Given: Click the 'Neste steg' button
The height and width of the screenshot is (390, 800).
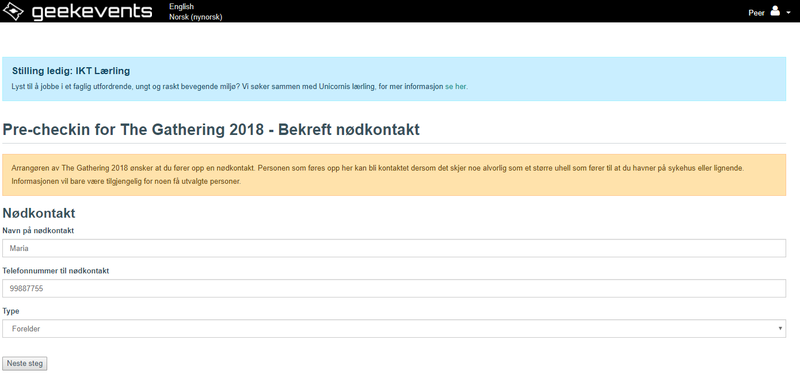Looking at the screenshot, I should pos(25,363).
